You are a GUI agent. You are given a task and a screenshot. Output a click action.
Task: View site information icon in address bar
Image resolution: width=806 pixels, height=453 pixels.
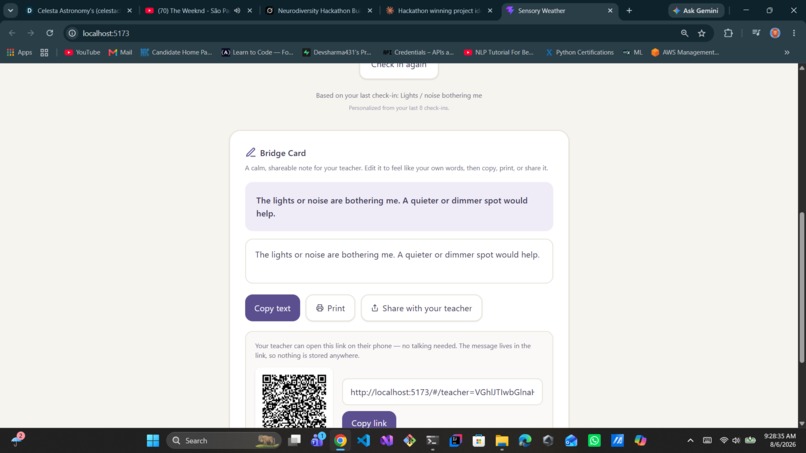[x=72, y=33]
